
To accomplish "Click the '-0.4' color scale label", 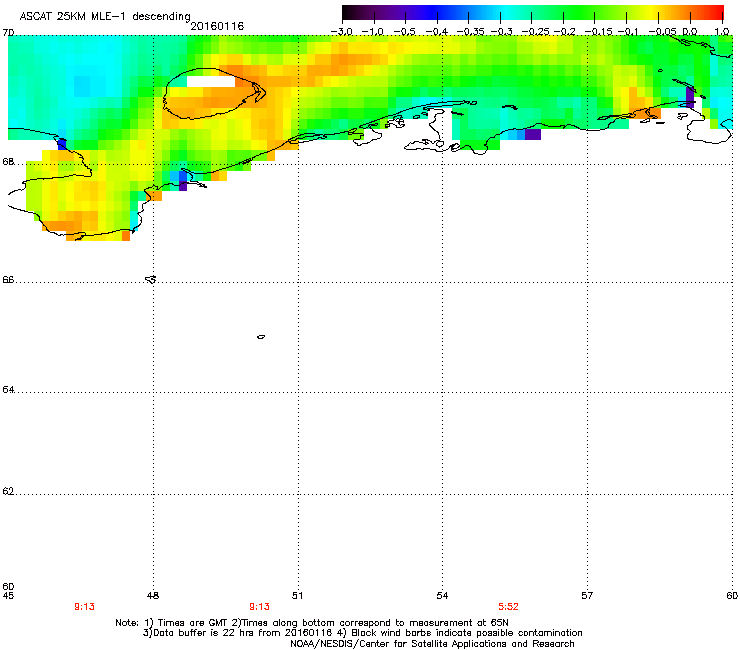I will point(436,32).
